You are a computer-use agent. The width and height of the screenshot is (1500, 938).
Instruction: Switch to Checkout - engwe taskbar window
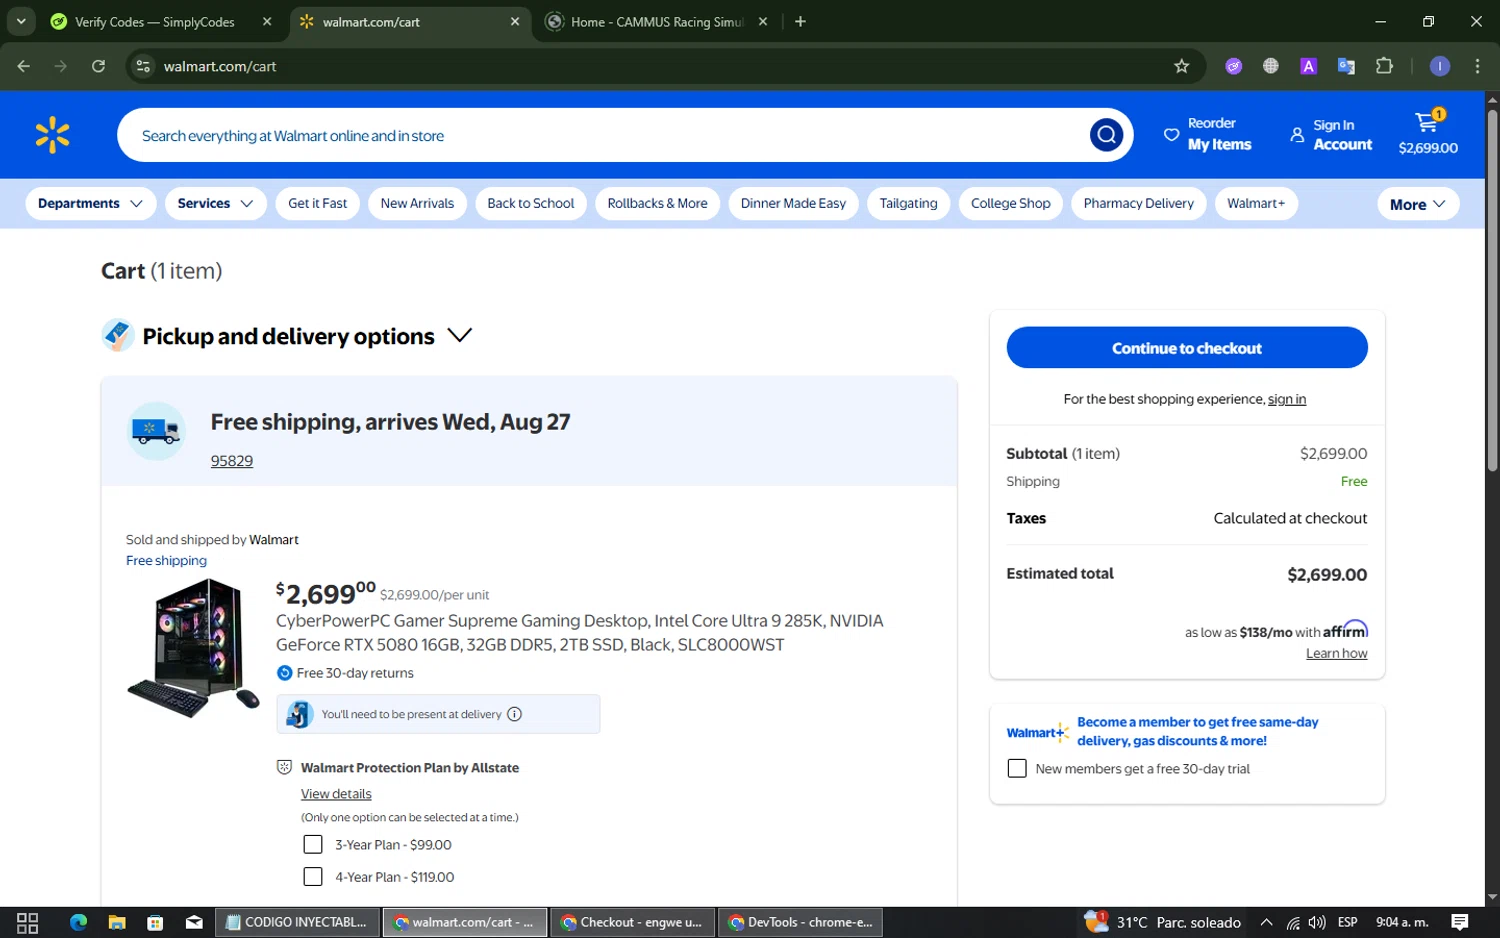pos(632,922)
